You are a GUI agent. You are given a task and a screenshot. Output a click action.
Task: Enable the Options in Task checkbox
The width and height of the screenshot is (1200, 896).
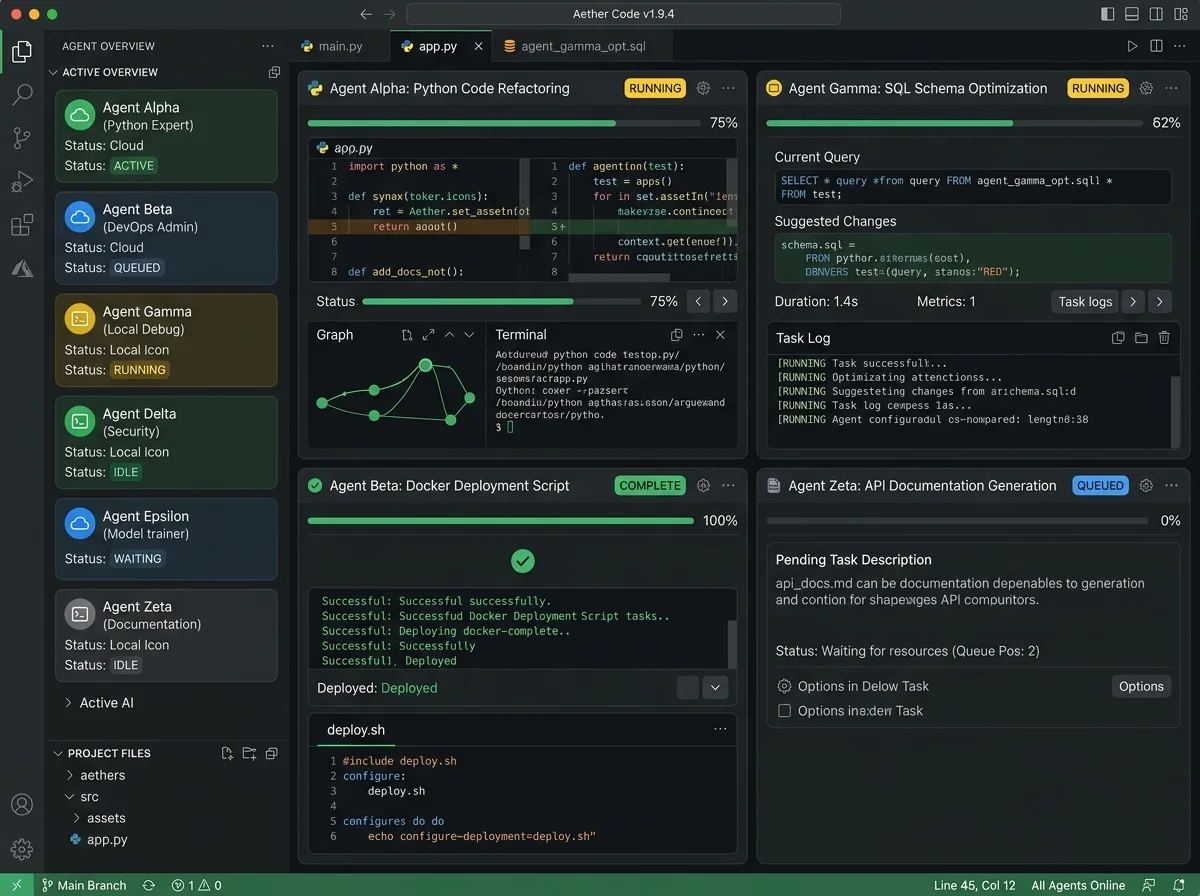click(785, 711)
